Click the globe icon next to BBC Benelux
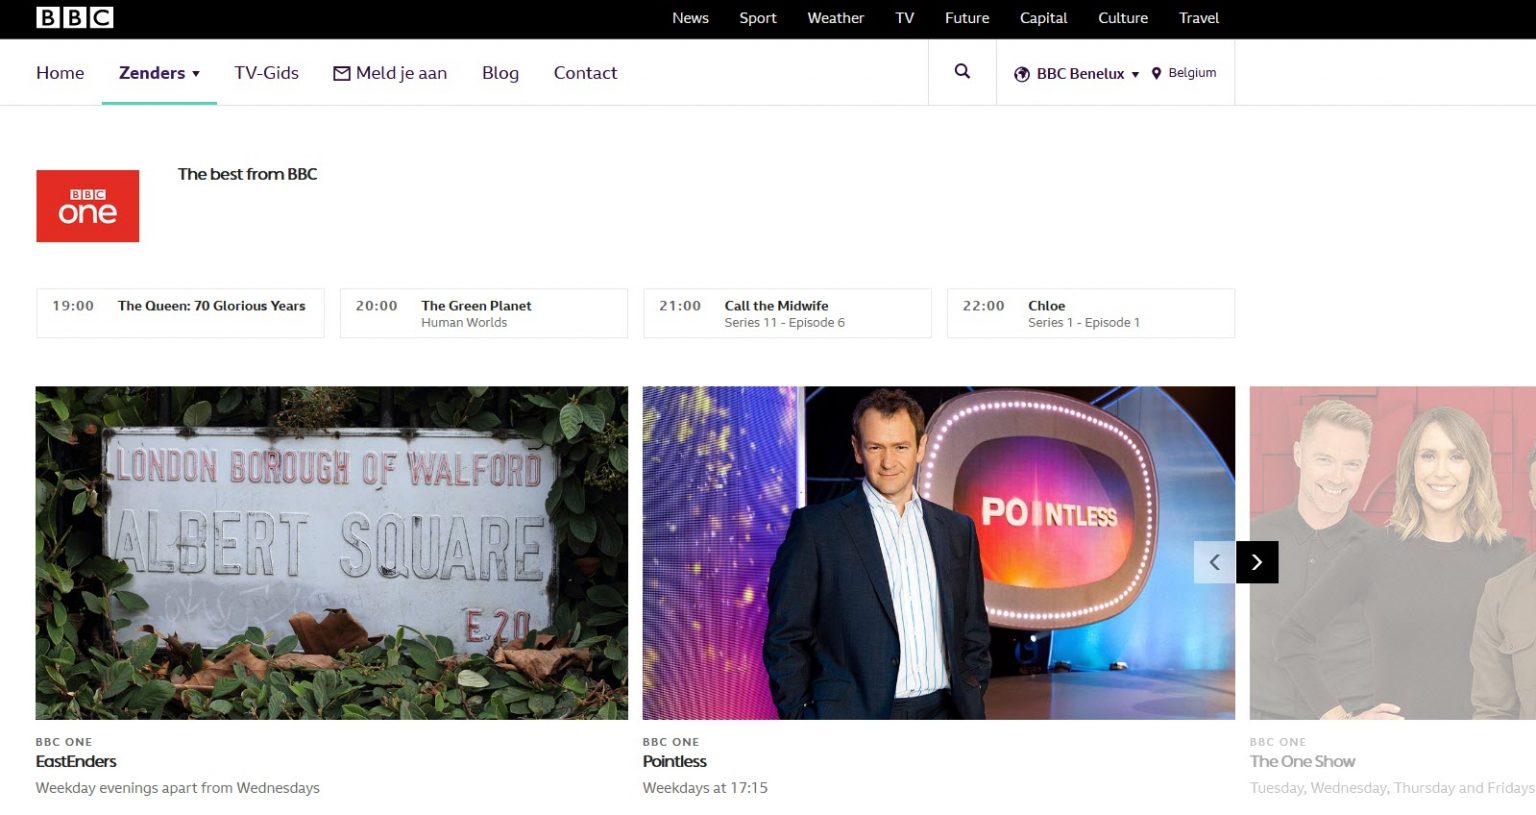 coord(1021,73)
